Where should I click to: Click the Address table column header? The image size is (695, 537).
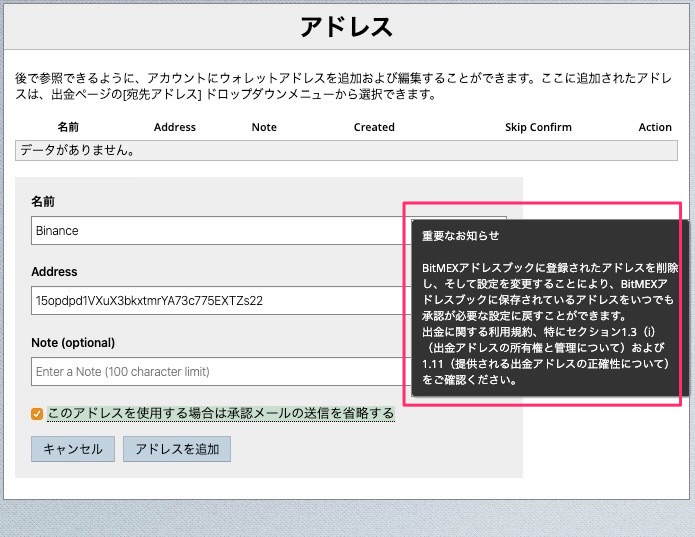(x=175, y=127)
